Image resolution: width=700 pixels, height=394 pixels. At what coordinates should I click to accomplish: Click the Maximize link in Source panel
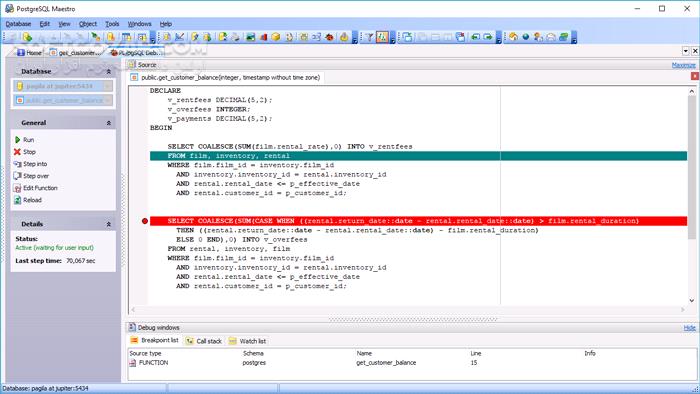click(x=683, y=65)
